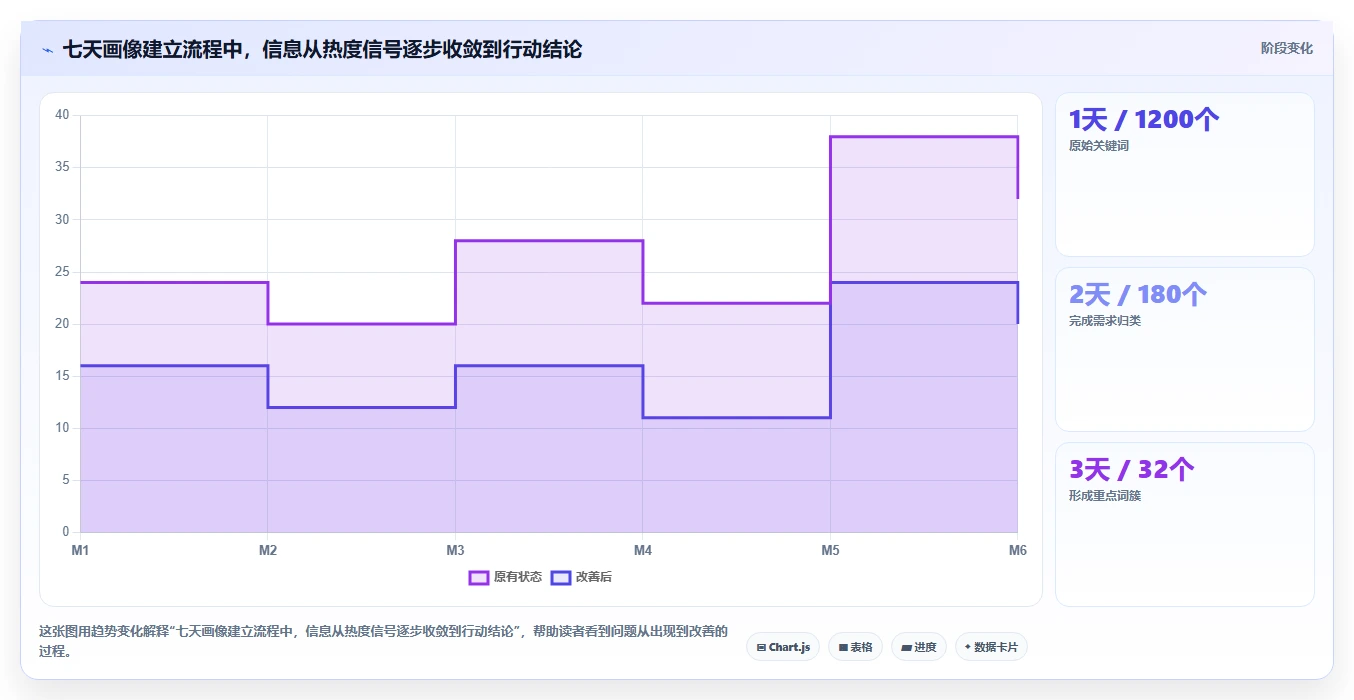Click the 形成重点词簇 card label
1354x700 pixels.
click(1105, 496)
